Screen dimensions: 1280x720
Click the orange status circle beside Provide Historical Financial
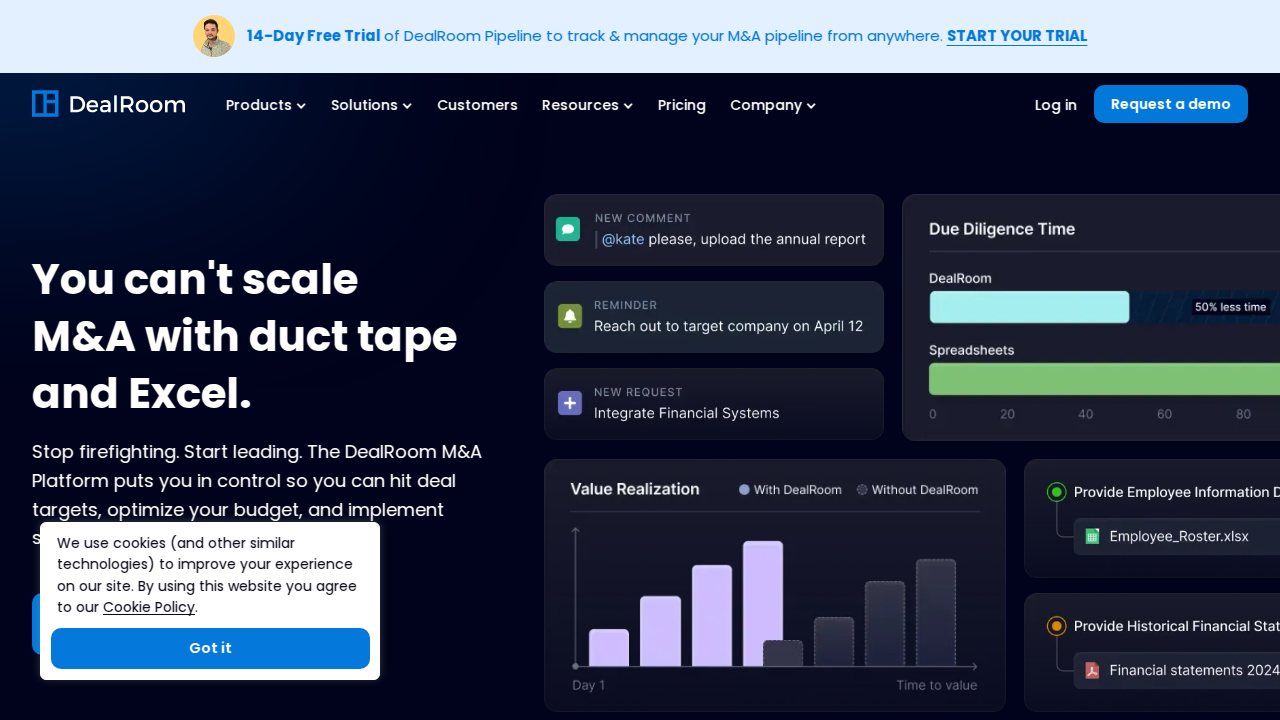tap(1056, 626)
